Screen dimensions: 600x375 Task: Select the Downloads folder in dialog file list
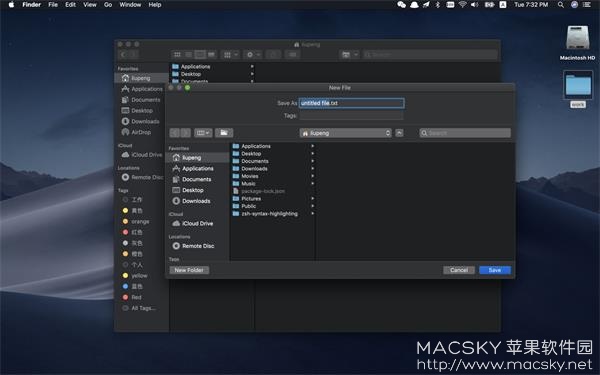[272, 169]
